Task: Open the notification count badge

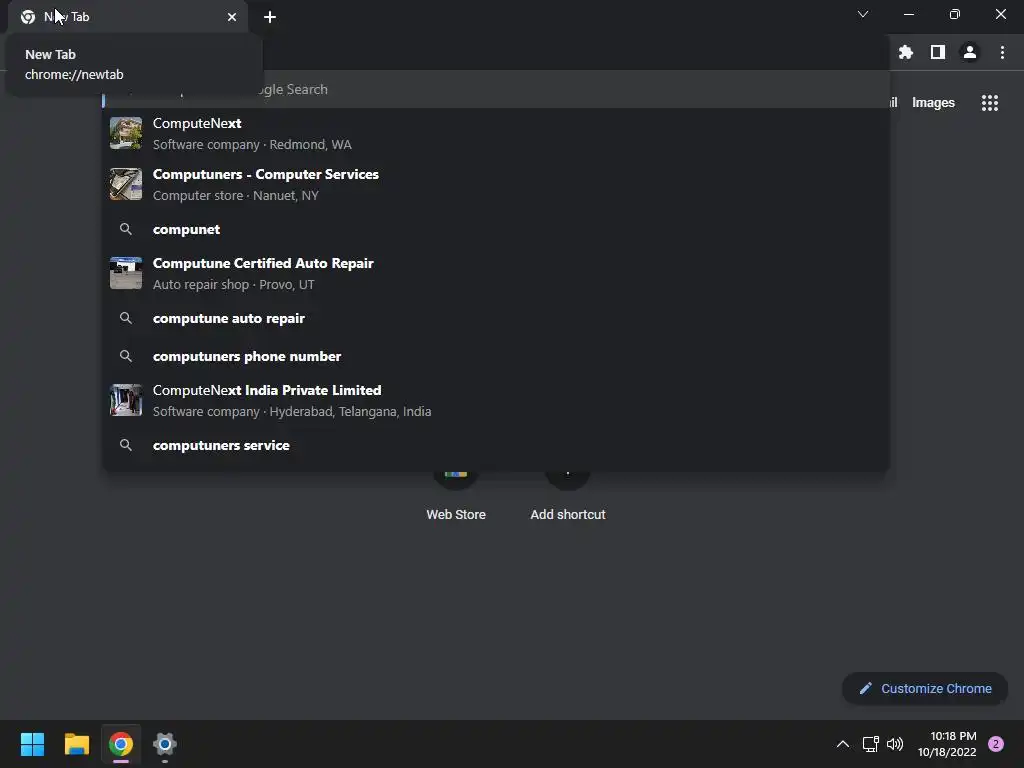Action: click(x=996, y=744)
